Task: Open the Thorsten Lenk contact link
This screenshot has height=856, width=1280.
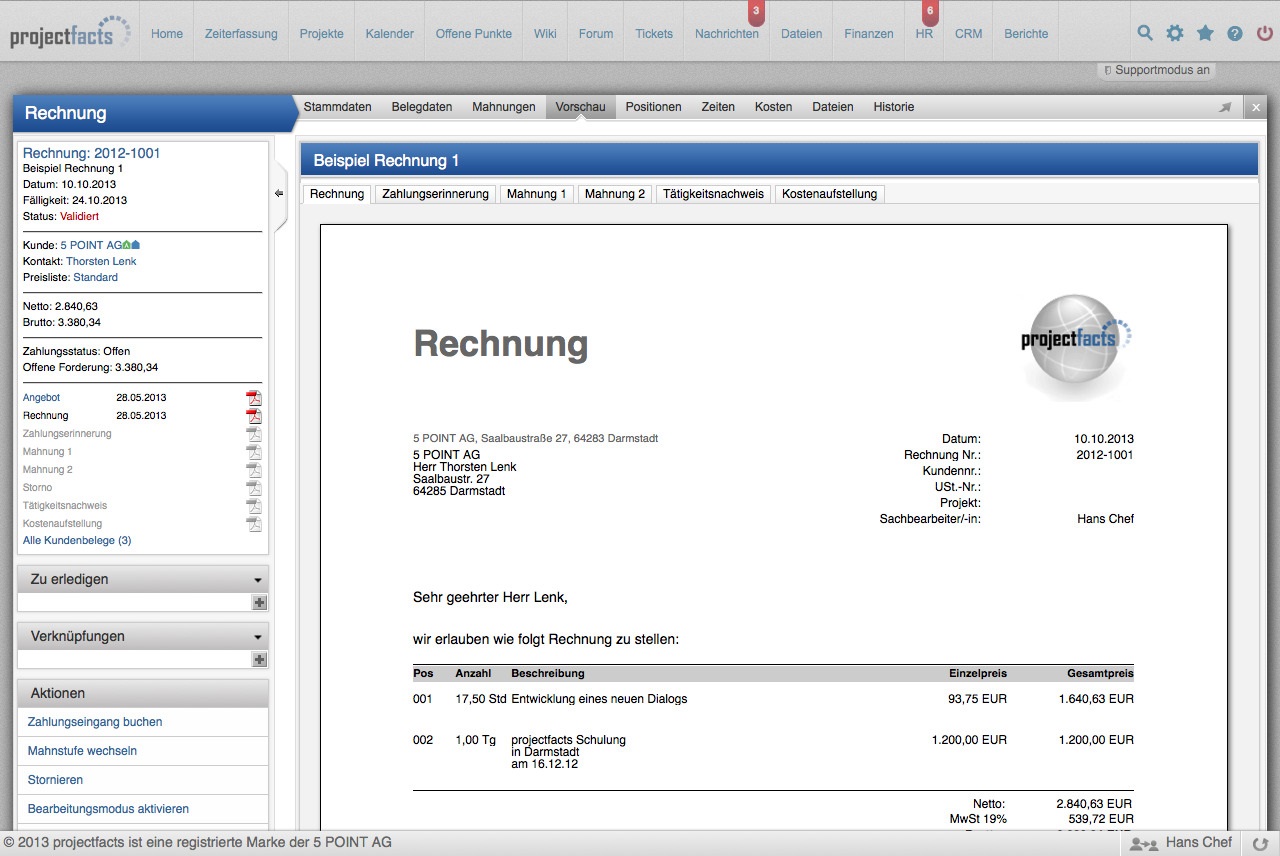Action: pos(101,261)
